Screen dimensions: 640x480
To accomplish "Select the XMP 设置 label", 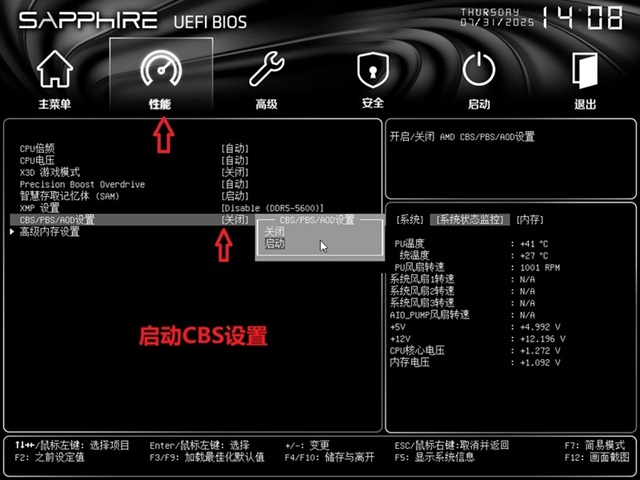I will point(40,208).
